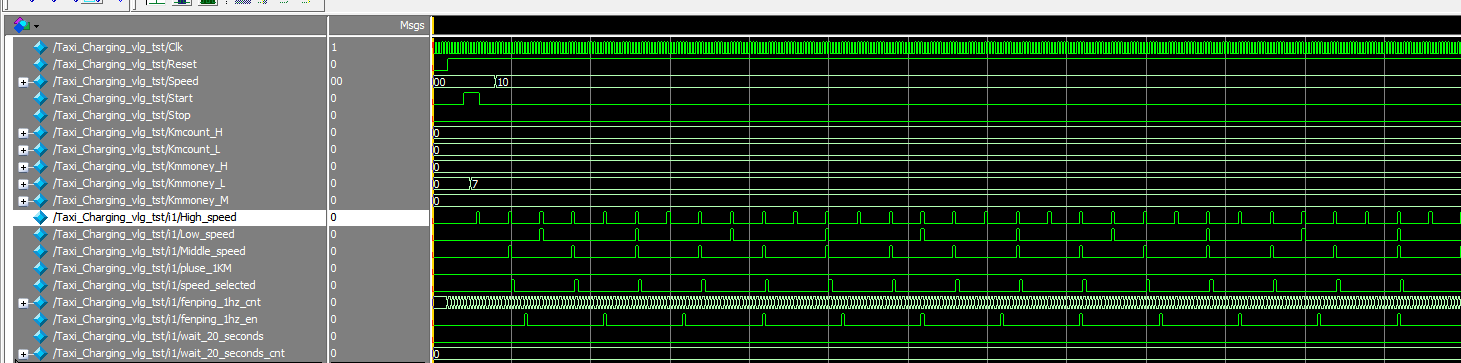Click the diamond icon of the Start signal

[40, 98]
